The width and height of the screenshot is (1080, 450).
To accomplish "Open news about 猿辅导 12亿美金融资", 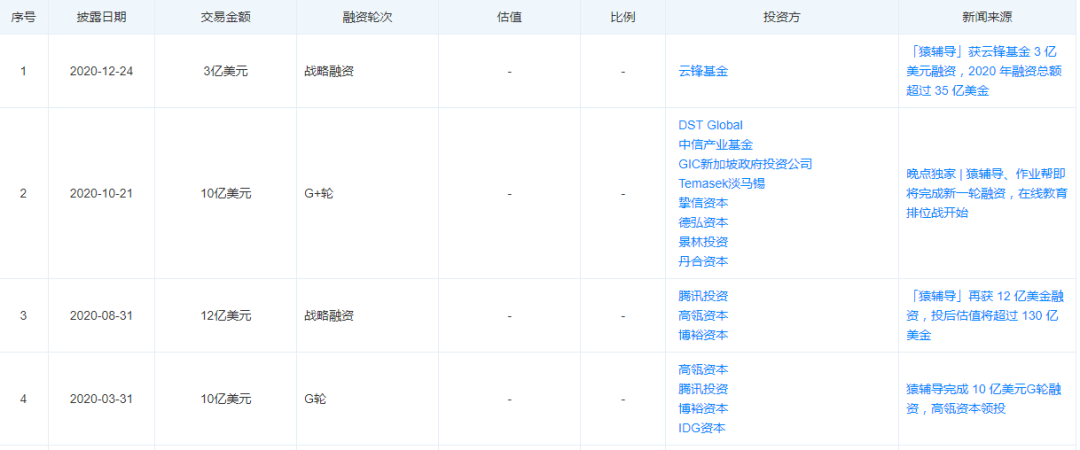I will [986, 316].
